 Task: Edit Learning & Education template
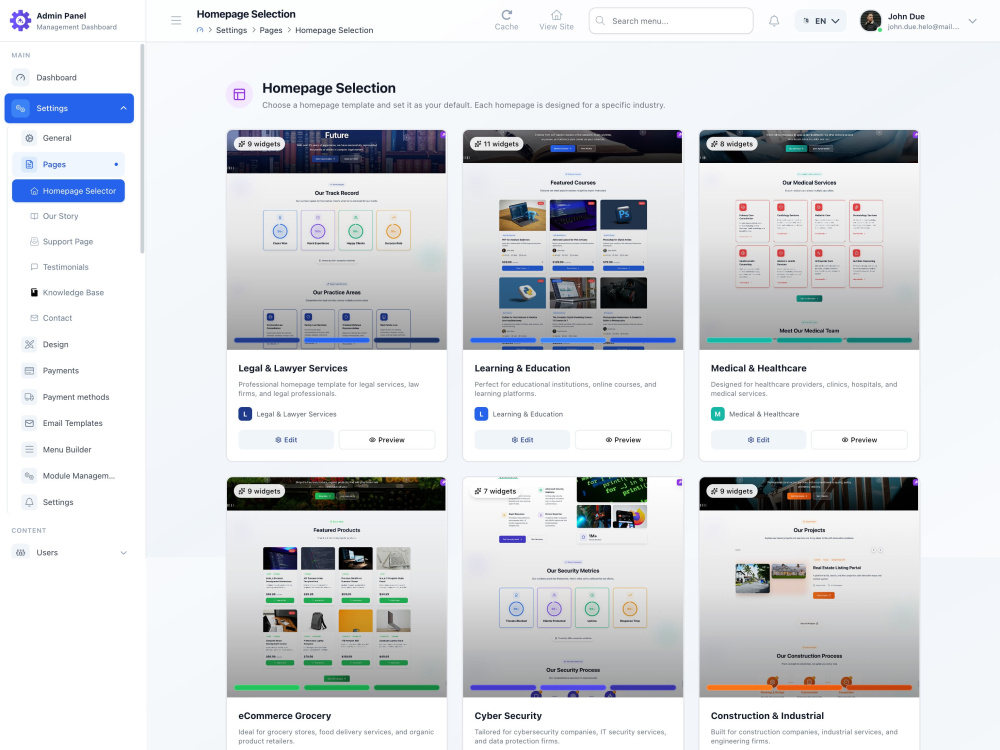click(x=522, y=439)
